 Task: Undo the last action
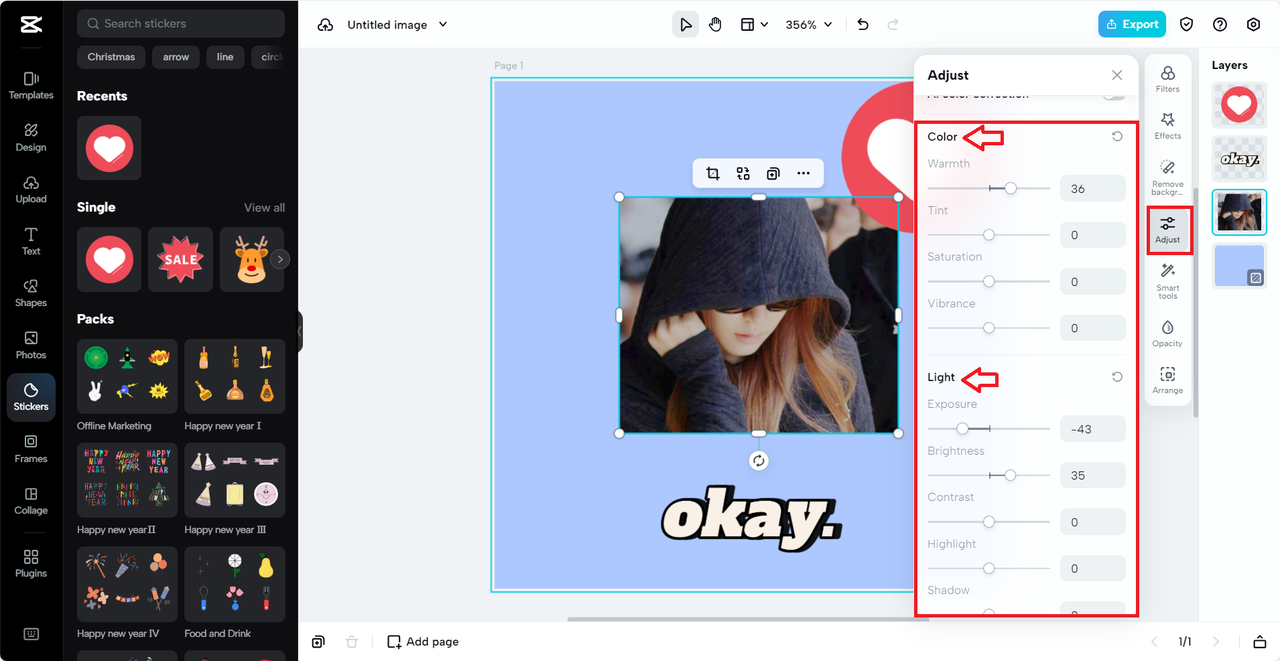click(862, 24)
